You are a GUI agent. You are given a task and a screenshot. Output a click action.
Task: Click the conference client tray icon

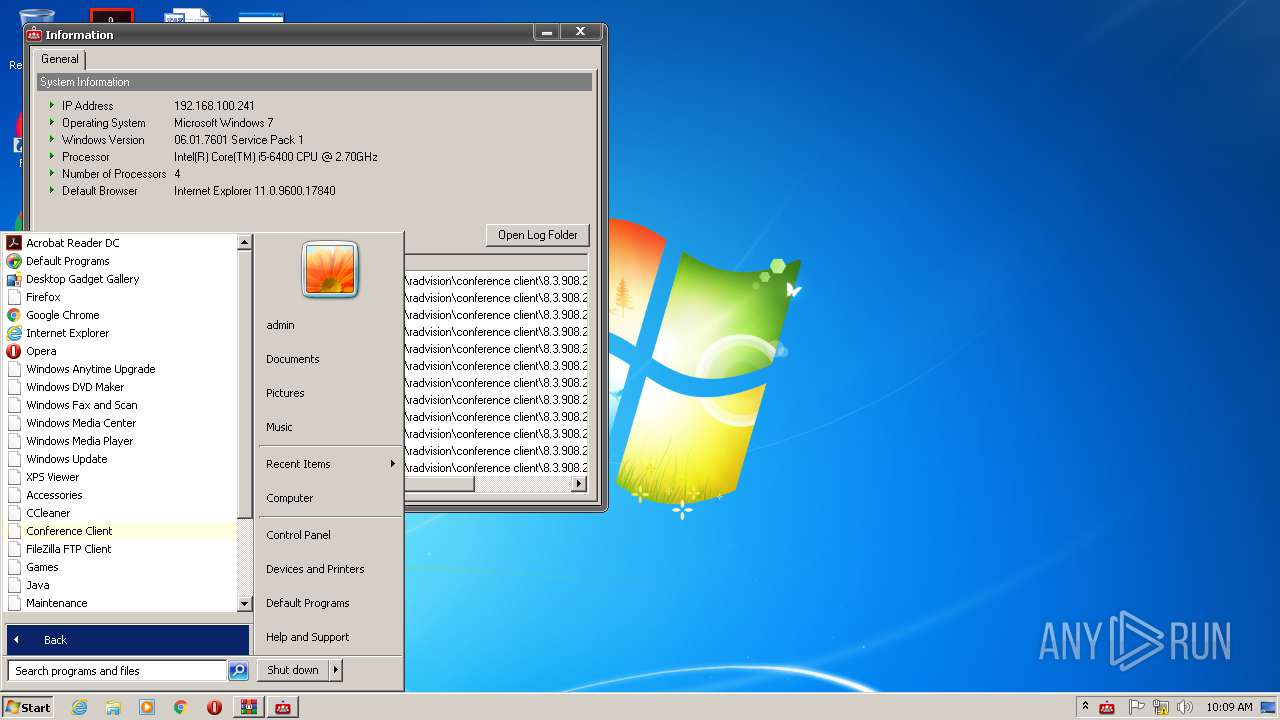pos(1107,707)
